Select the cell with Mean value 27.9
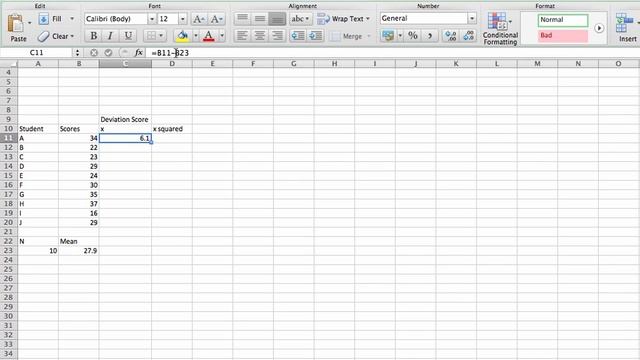 [79, 251]
